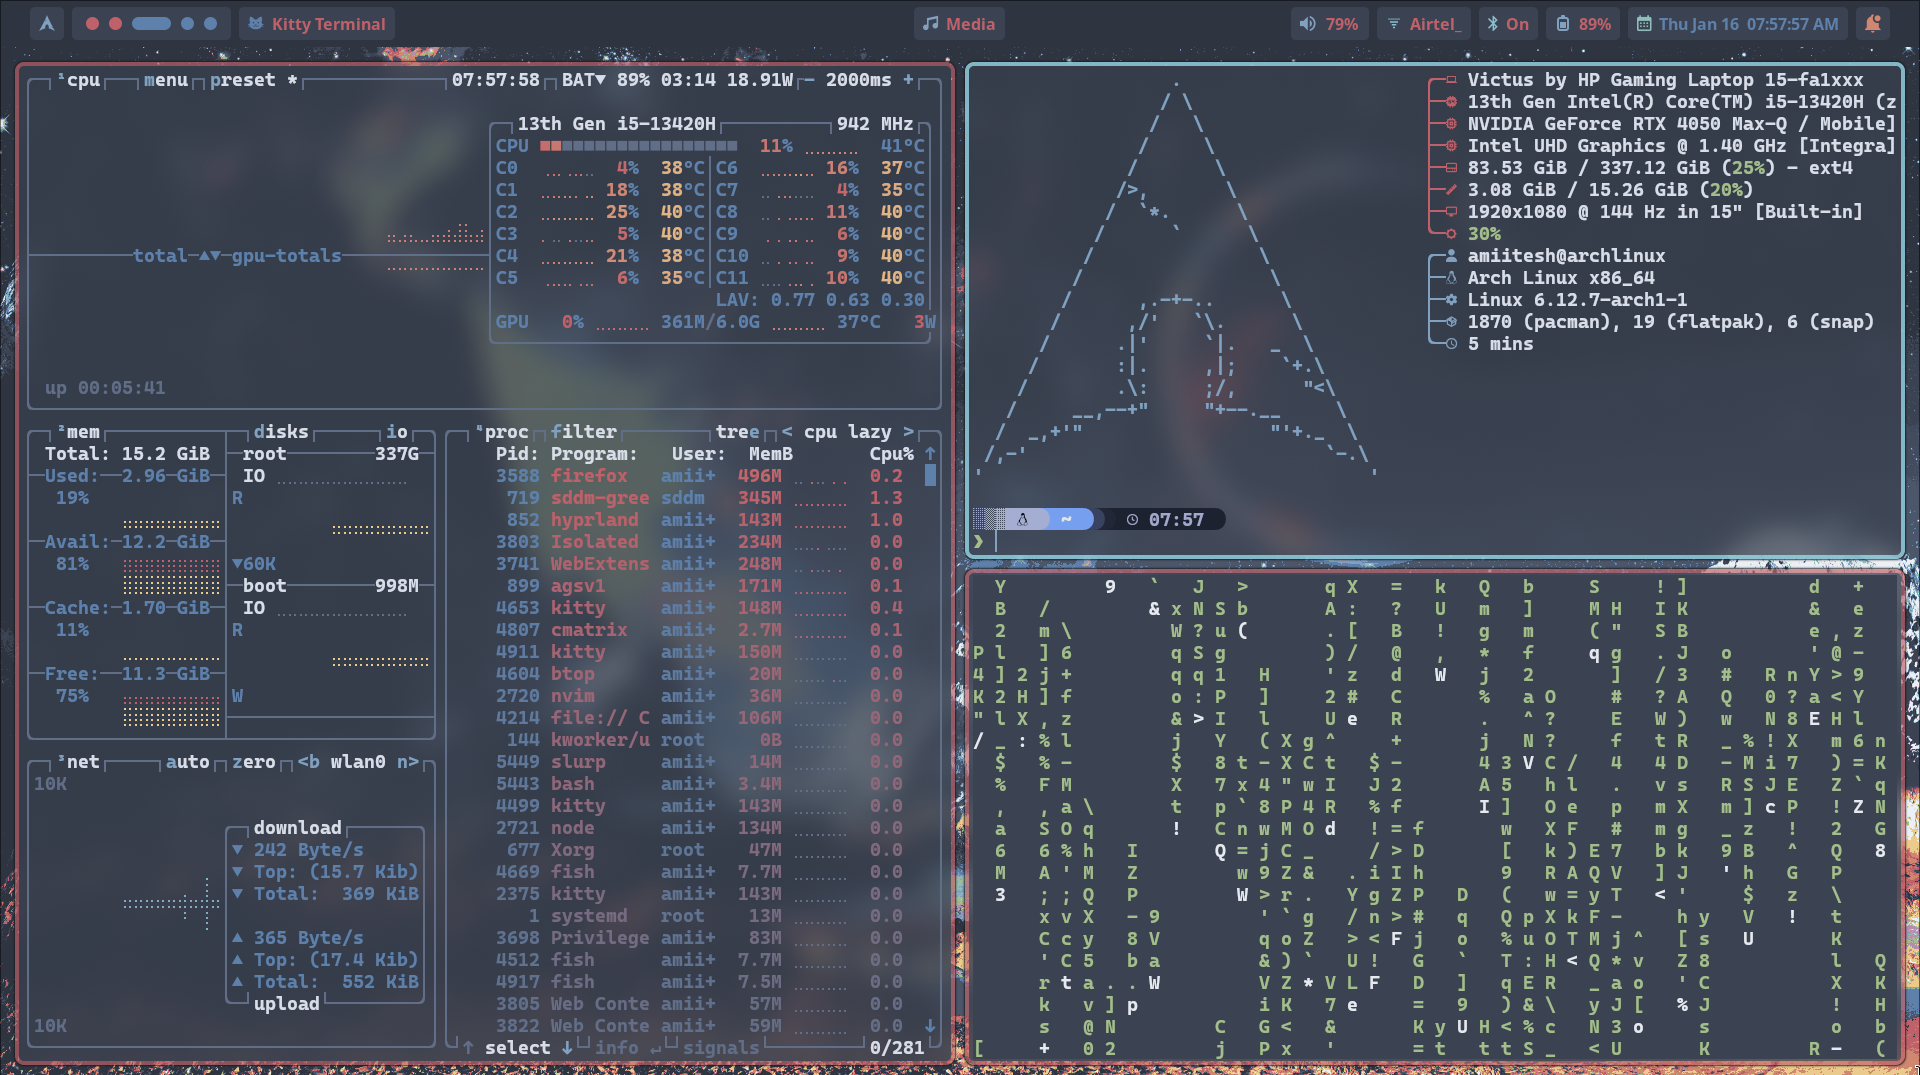Select next network interface after wlan0
This screenshot has height=1075, width=1920.
[x=408, y=762]
